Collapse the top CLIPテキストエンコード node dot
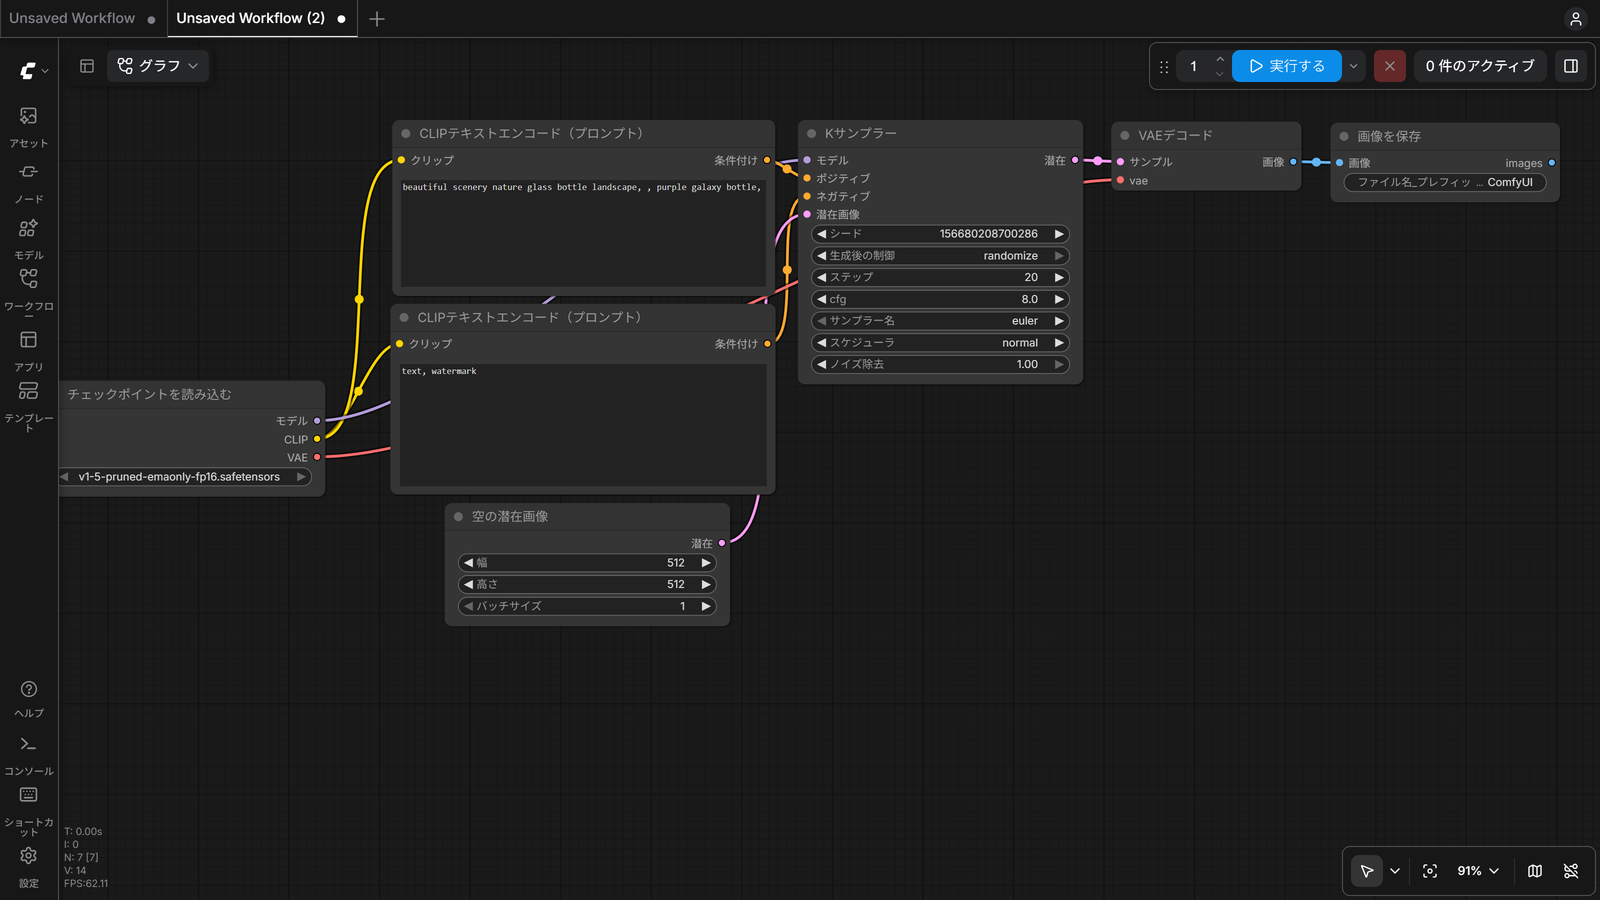 click(406, 133)
